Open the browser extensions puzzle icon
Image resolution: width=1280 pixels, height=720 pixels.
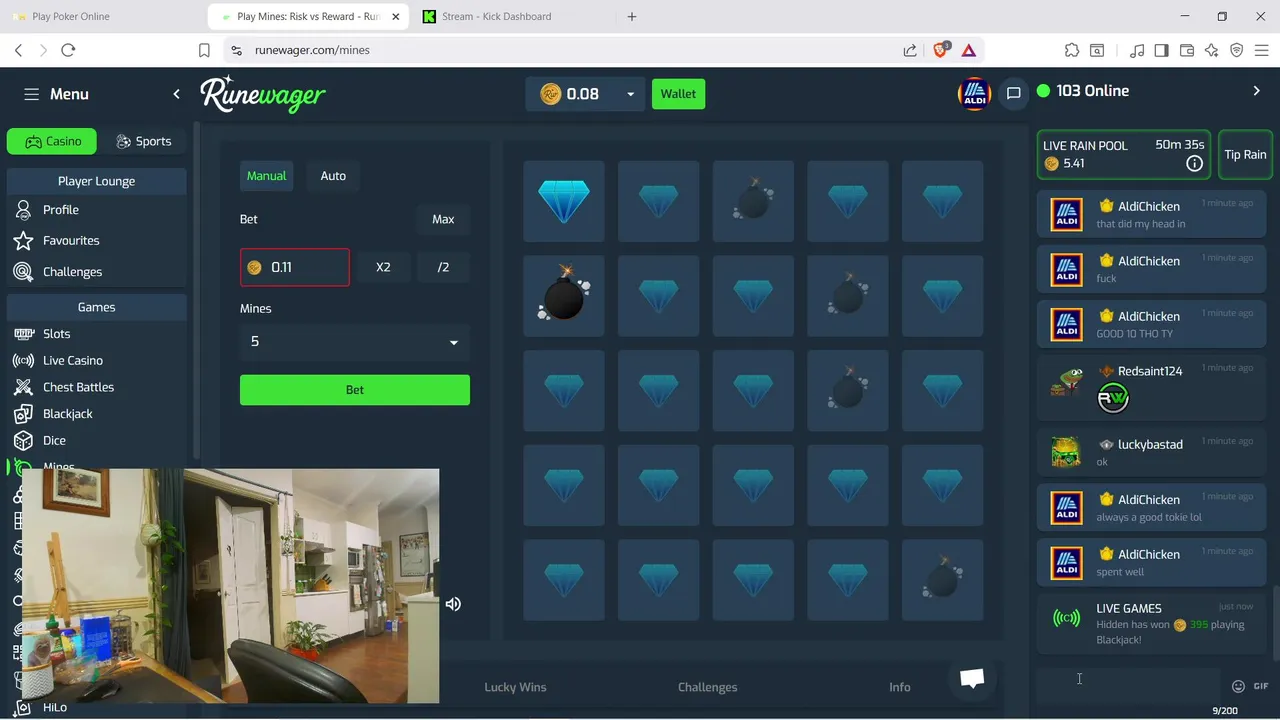(x=1072, y=50)
